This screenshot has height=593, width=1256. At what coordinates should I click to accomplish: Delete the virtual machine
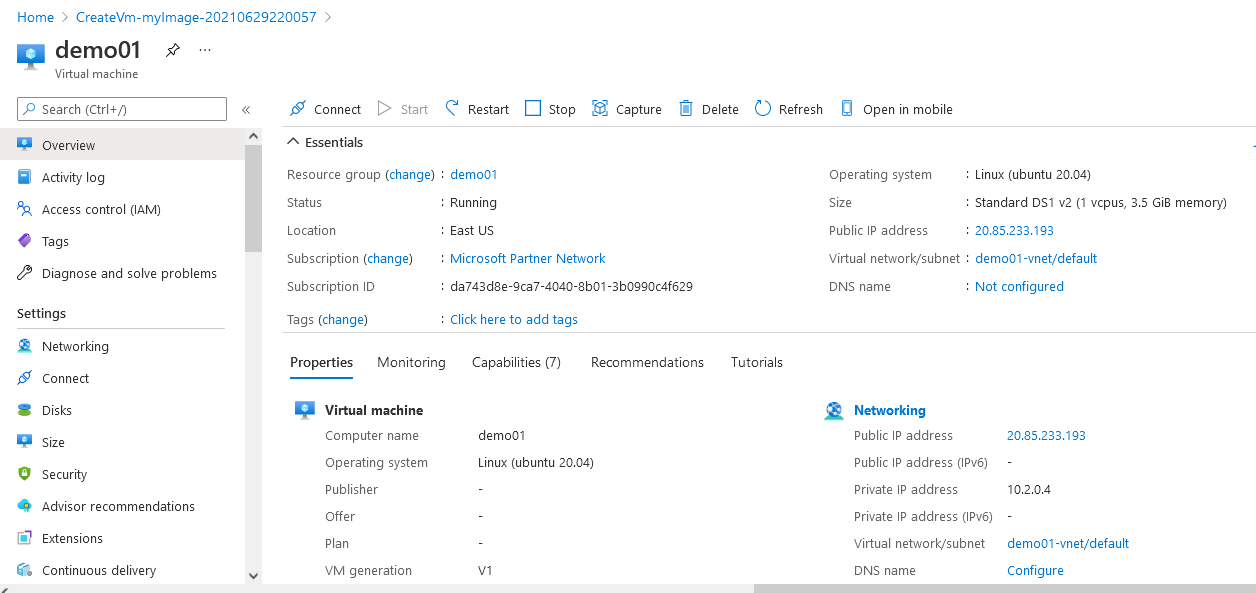coord(708,109)
